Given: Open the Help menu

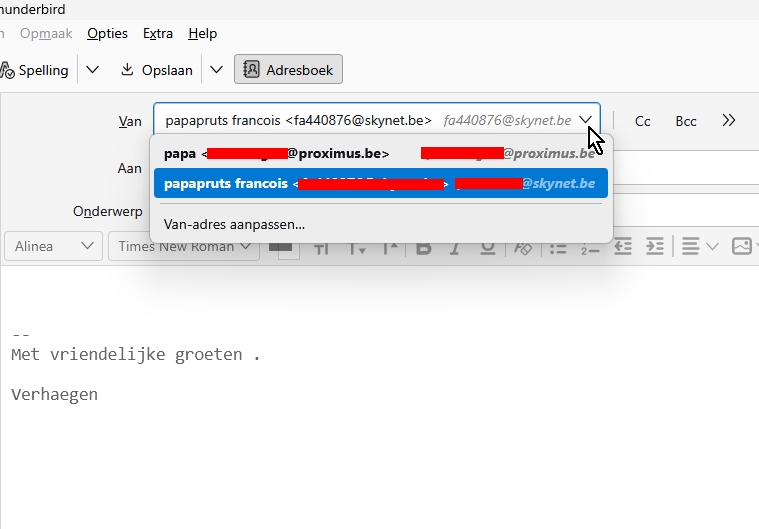Looking at the screenshot, I should 203,33.
